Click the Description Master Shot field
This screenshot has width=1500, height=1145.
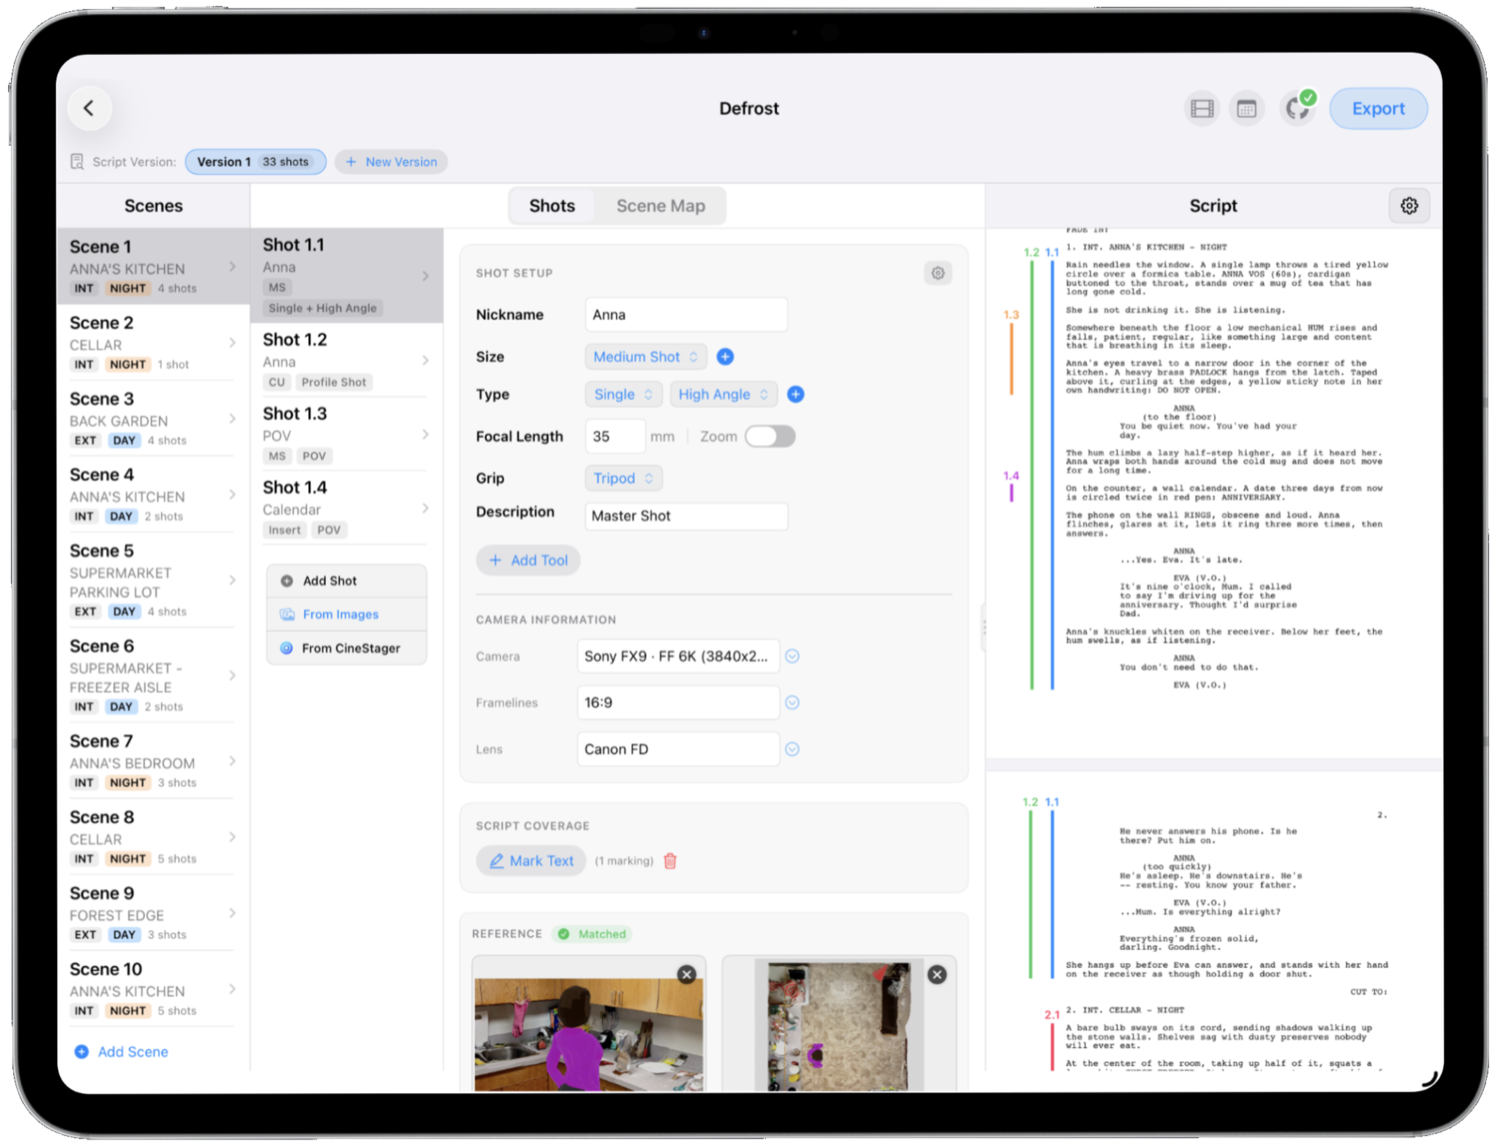(686, 516)
